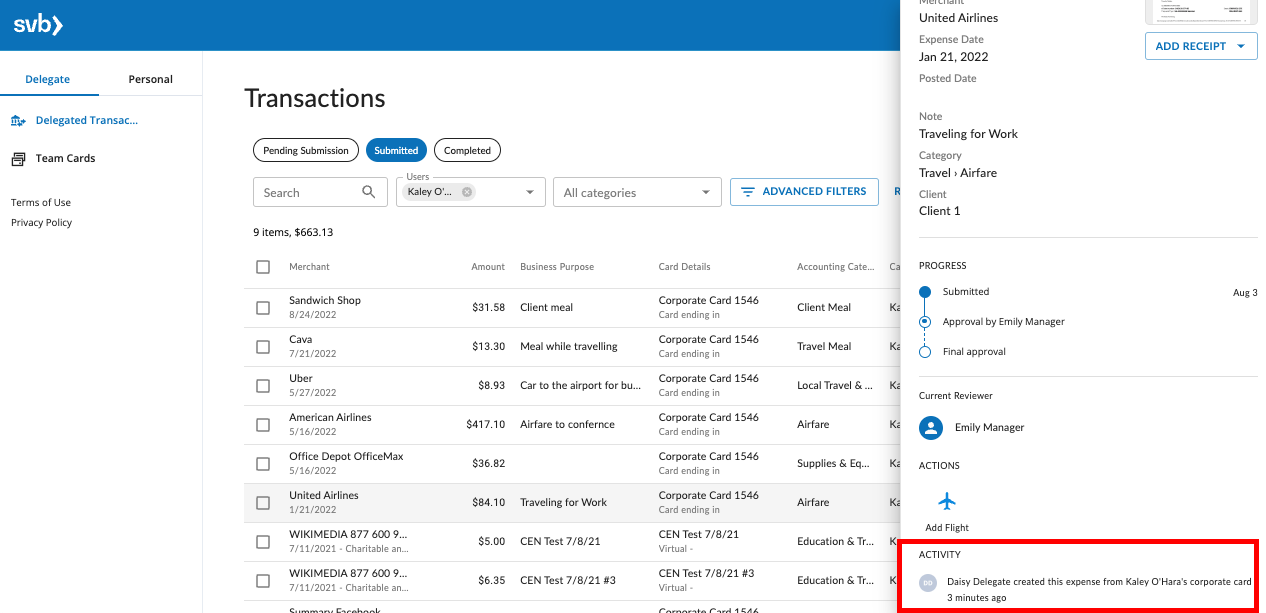
Task: Click the 'Client meal' business purpose cell
Action: click(547, 308)
